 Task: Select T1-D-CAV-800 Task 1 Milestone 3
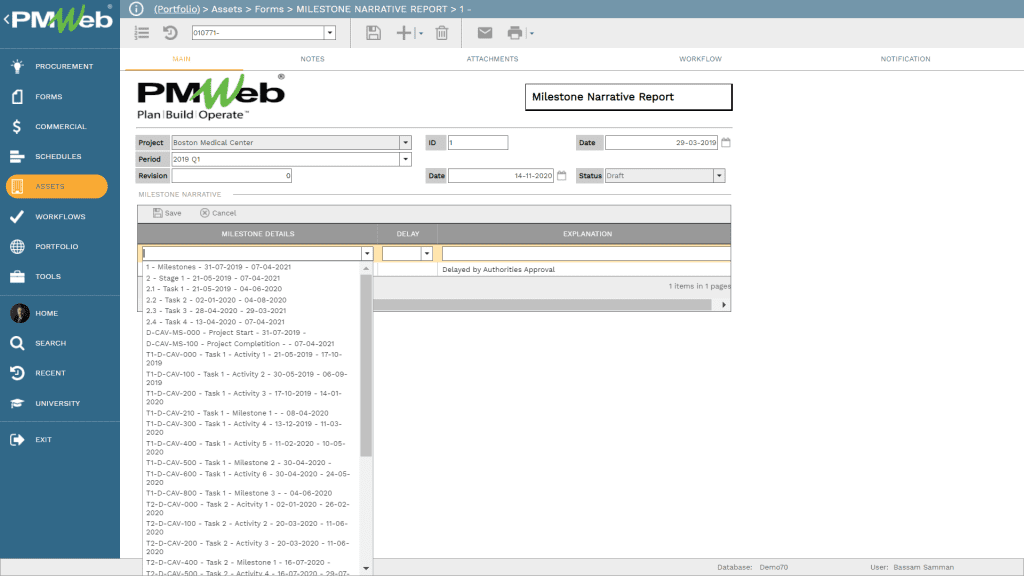click(239, 493)
